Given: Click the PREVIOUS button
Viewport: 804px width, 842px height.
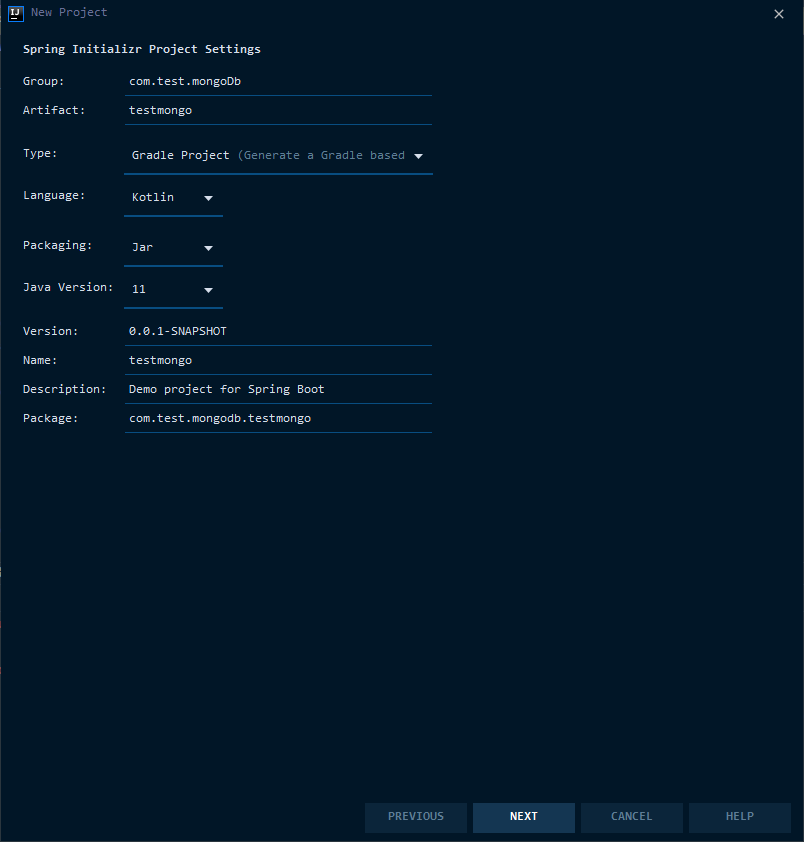Looking at the screenshot, I should (416, 817).
